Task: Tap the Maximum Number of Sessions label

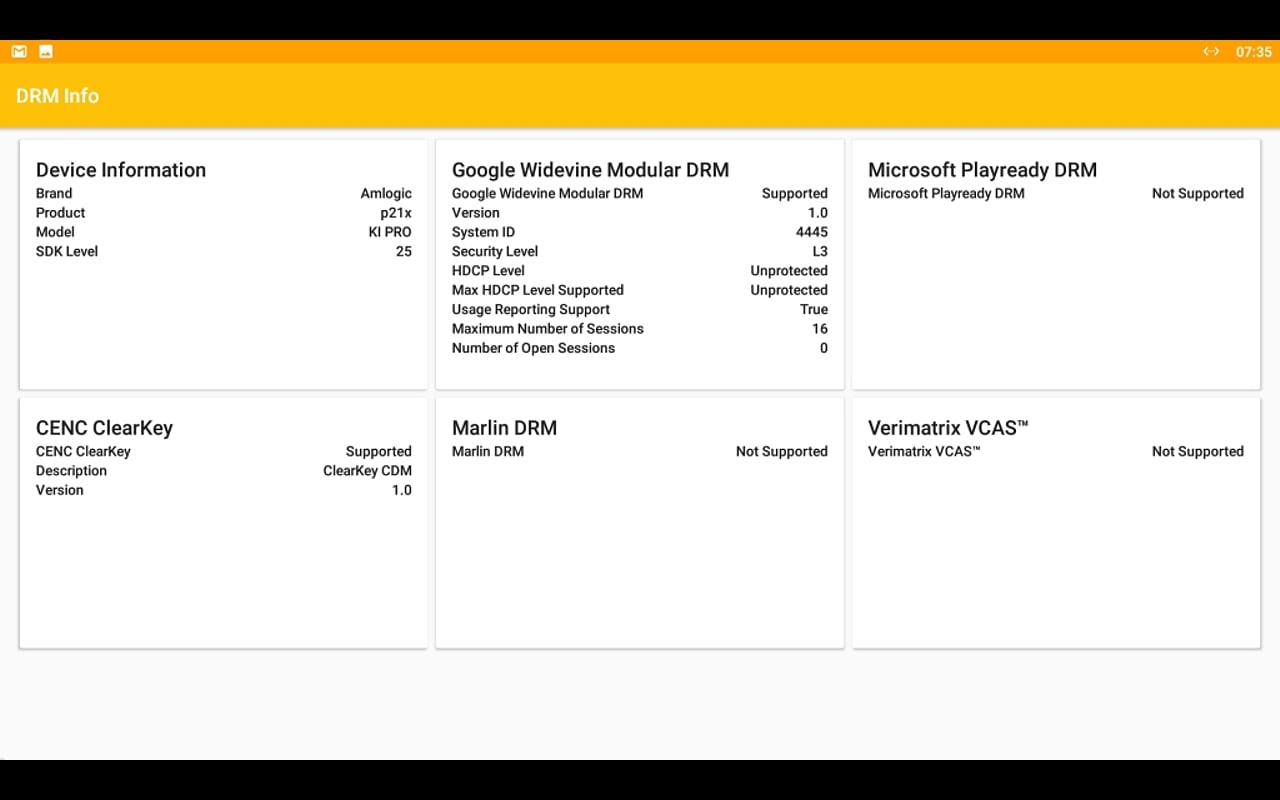Action: point(548,329)
